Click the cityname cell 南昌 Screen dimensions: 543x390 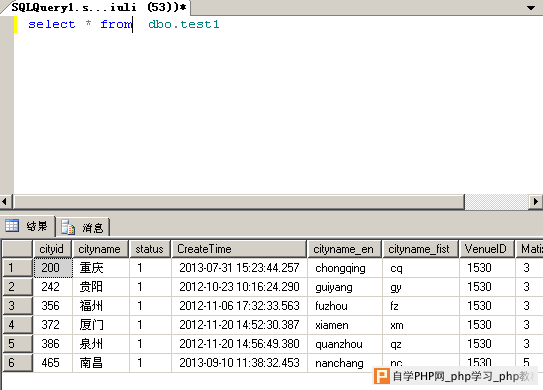[x=101, y=363]
